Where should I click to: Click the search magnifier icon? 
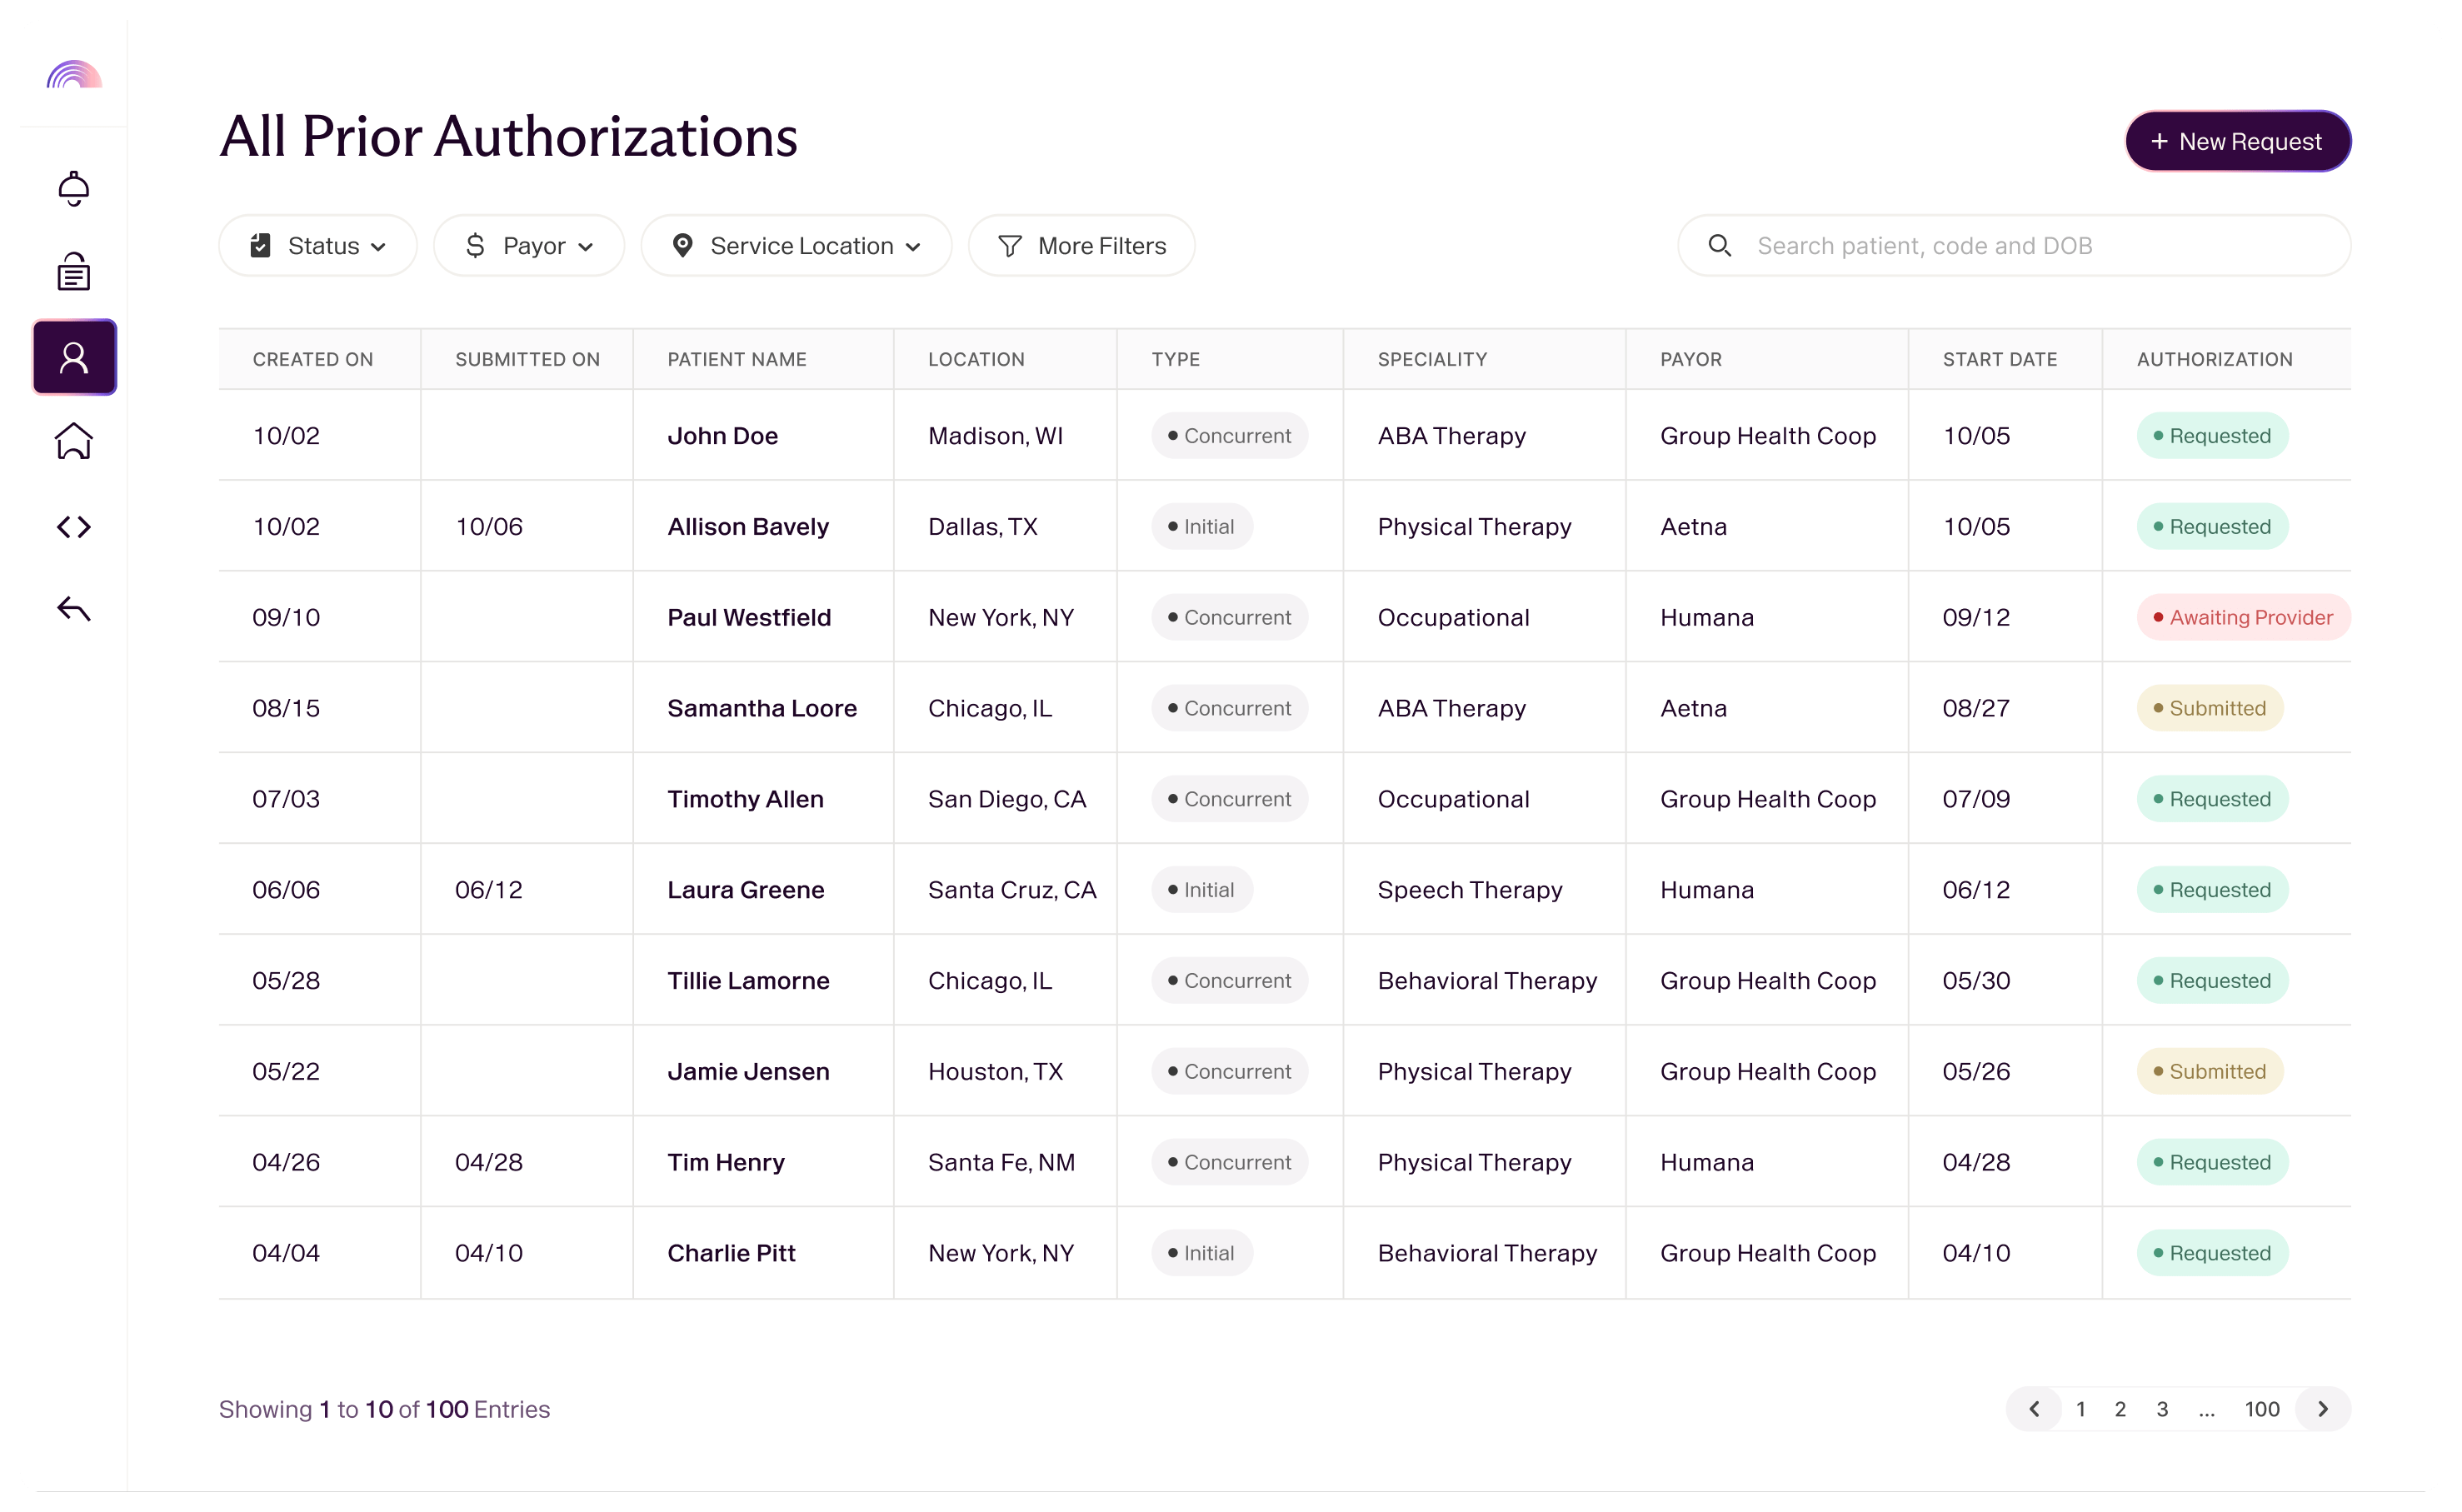point(1719,246)
